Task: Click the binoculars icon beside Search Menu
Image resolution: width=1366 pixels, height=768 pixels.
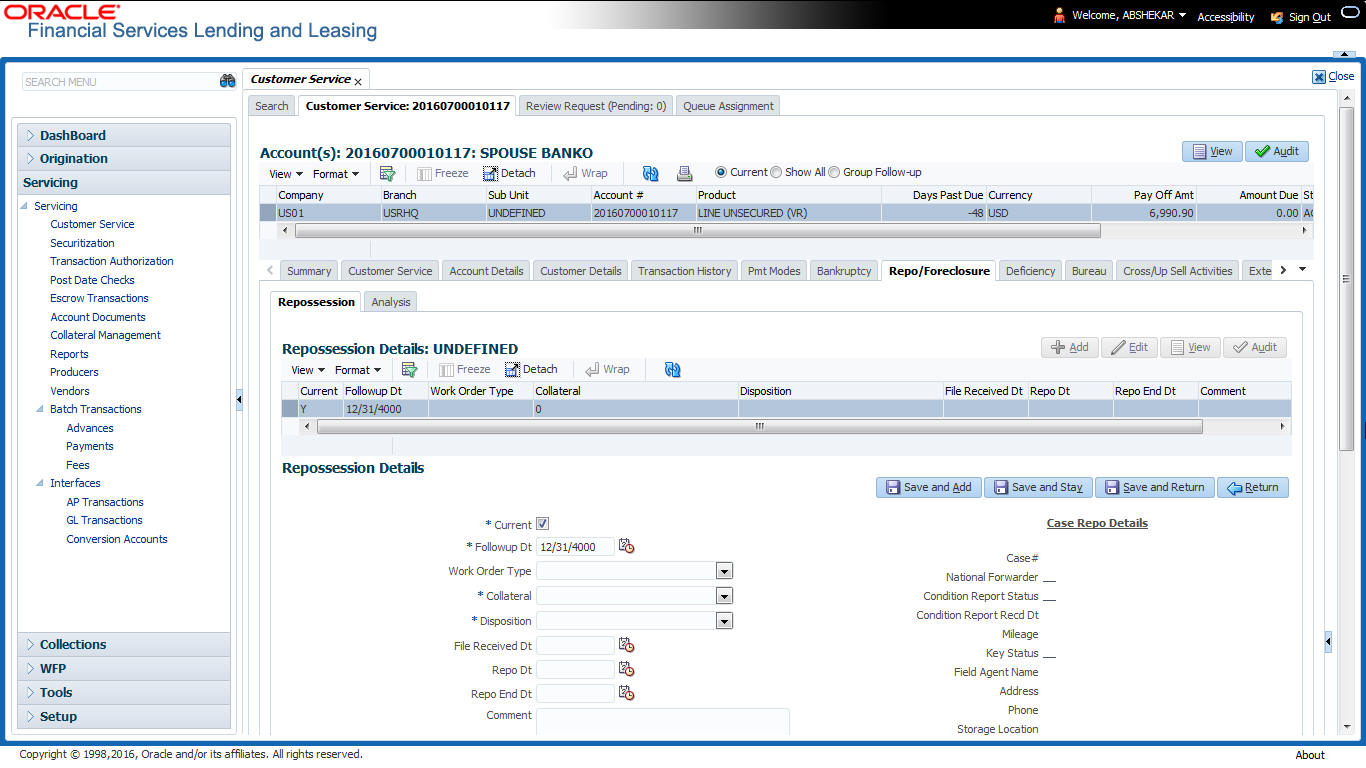Action: [x=227, y=82]
